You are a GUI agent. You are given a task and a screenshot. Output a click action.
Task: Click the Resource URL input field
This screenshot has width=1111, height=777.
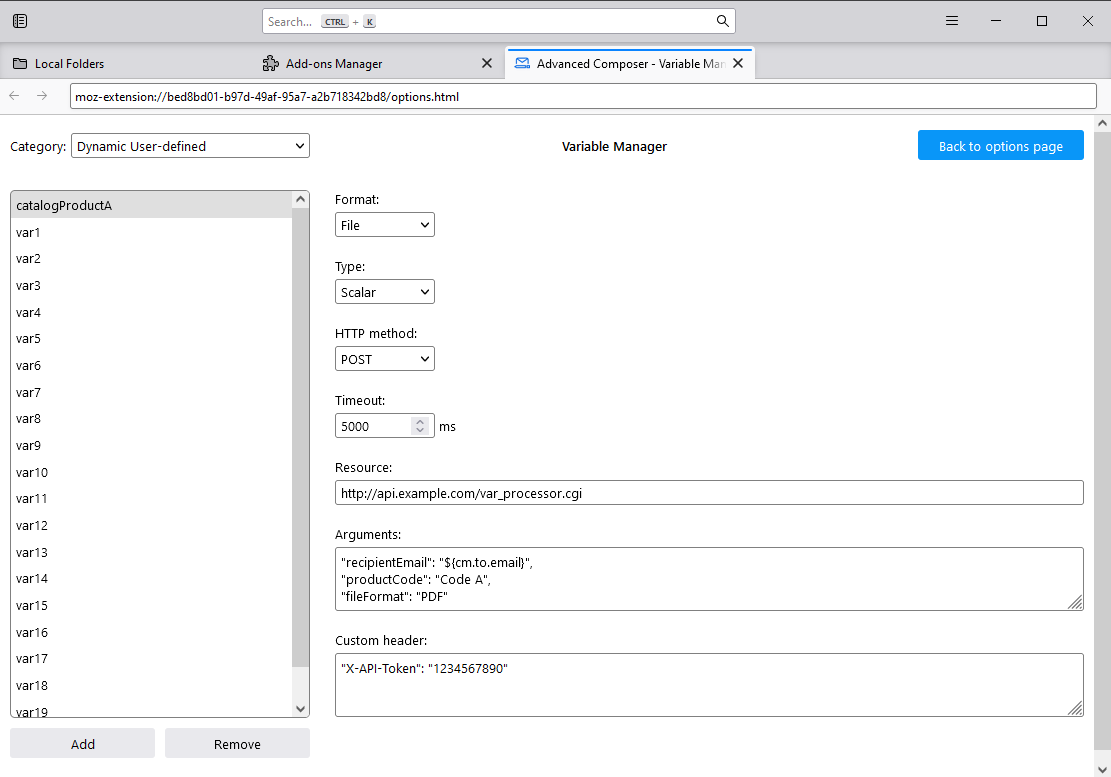point(709,493)
